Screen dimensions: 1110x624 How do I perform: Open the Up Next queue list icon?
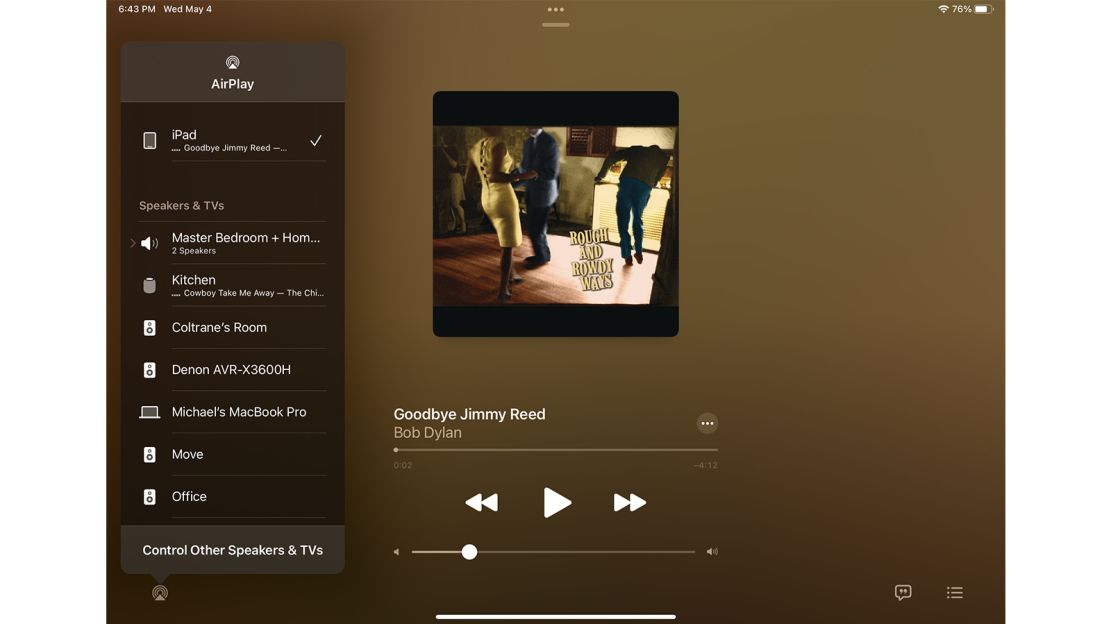[954, 592]
